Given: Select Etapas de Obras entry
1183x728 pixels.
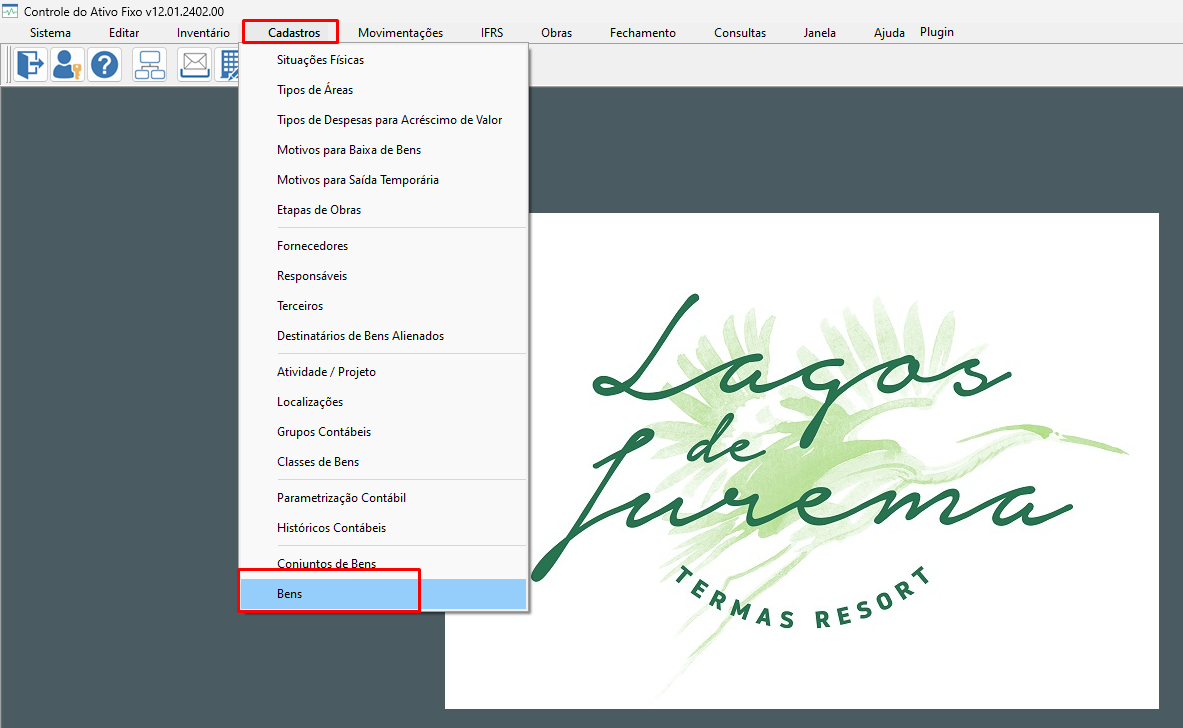Looking at the screenshot, I should (x=383, y=210).
